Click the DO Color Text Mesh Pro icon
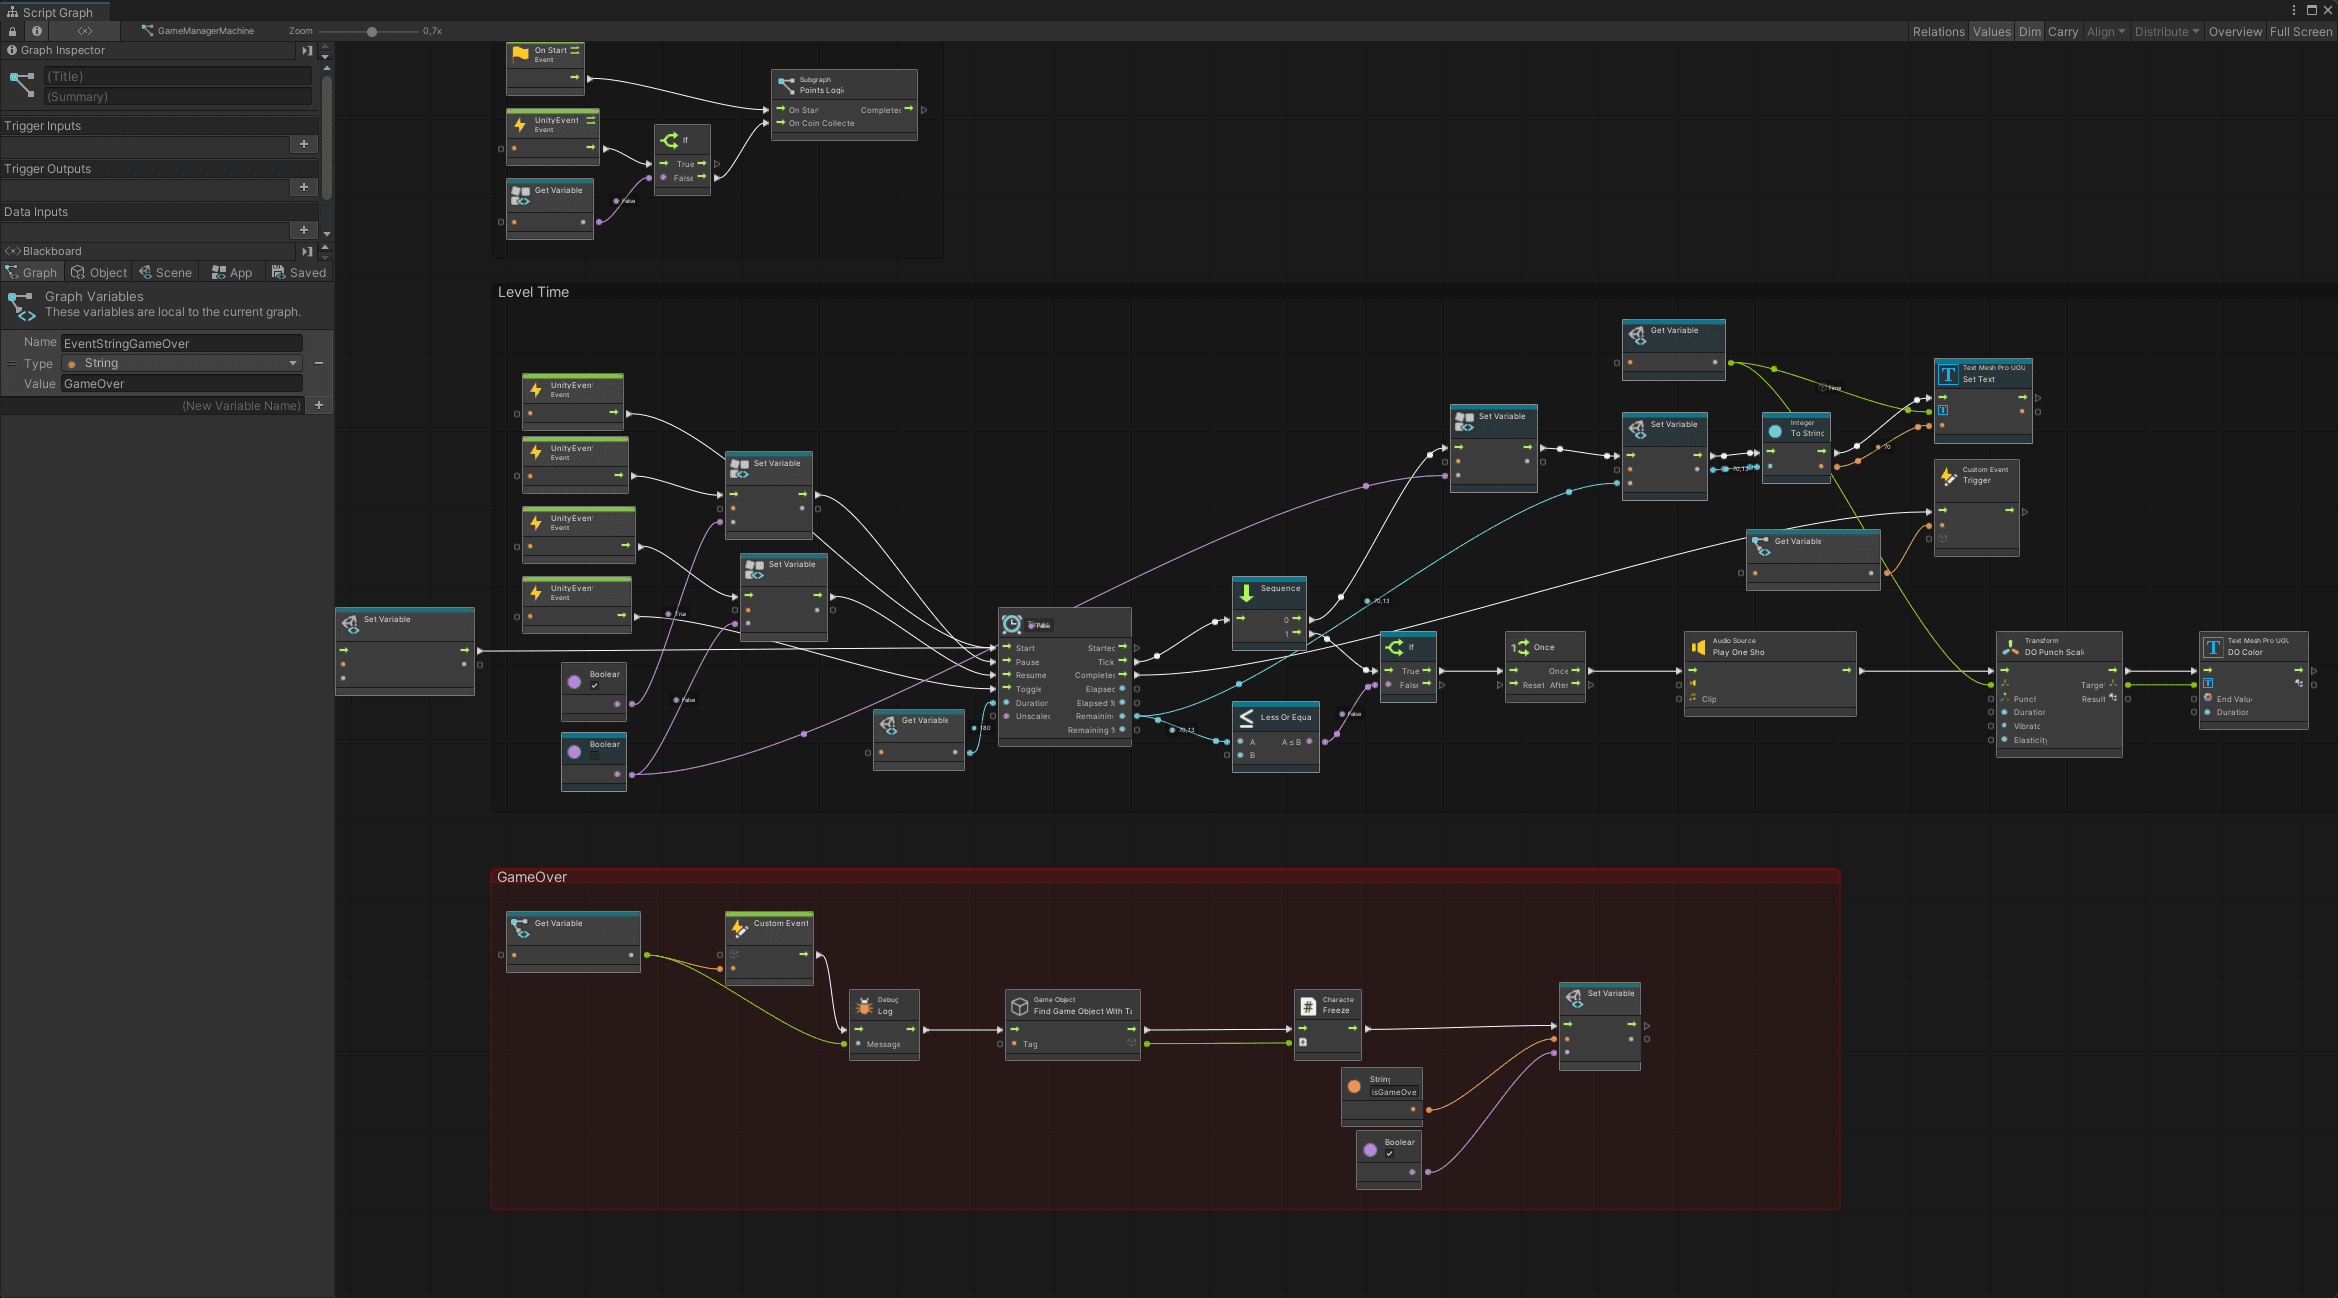This screenshot has width=2338, height=1298. [x=2213, y=647]
